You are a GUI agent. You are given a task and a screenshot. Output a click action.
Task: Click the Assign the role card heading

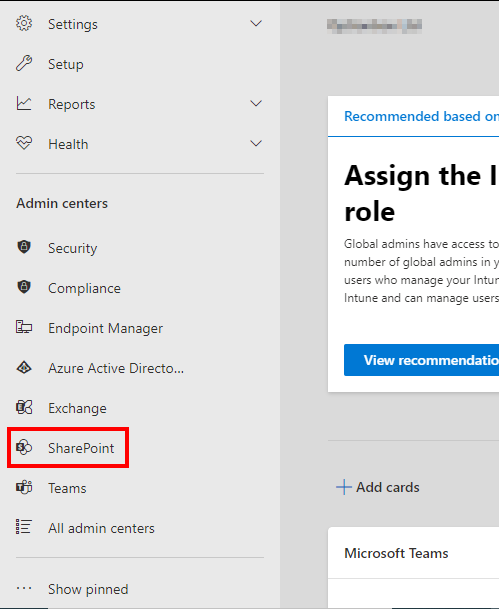pos(421,193)
